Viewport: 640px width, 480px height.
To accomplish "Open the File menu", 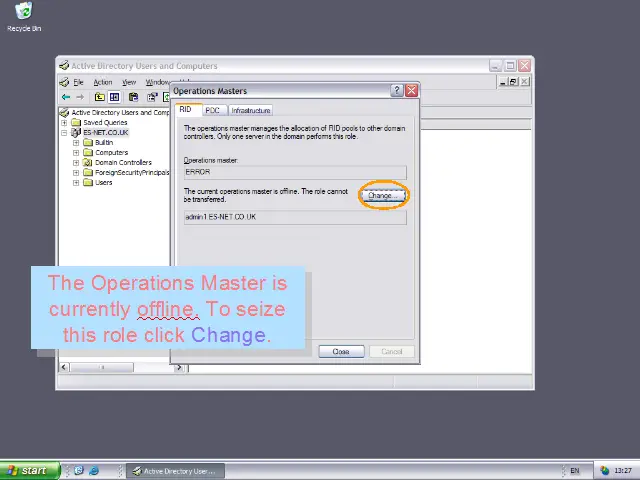I will click(x=78, y=82).
